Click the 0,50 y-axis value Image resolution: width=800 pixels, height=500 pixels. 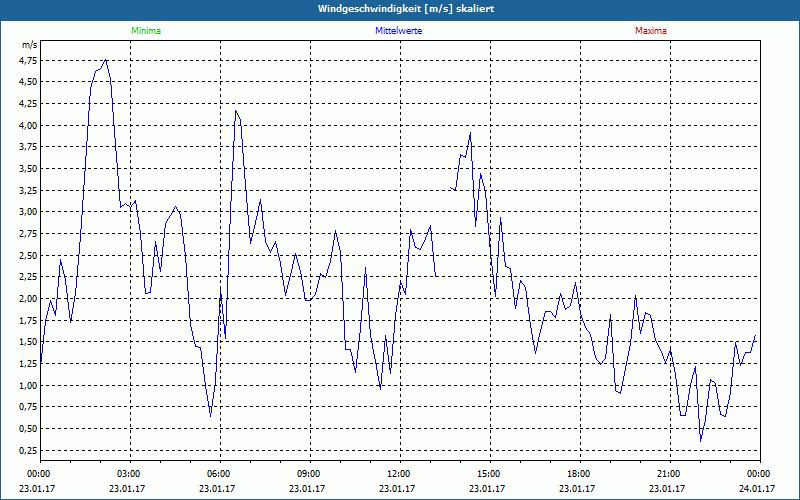(x=28, y=429)
